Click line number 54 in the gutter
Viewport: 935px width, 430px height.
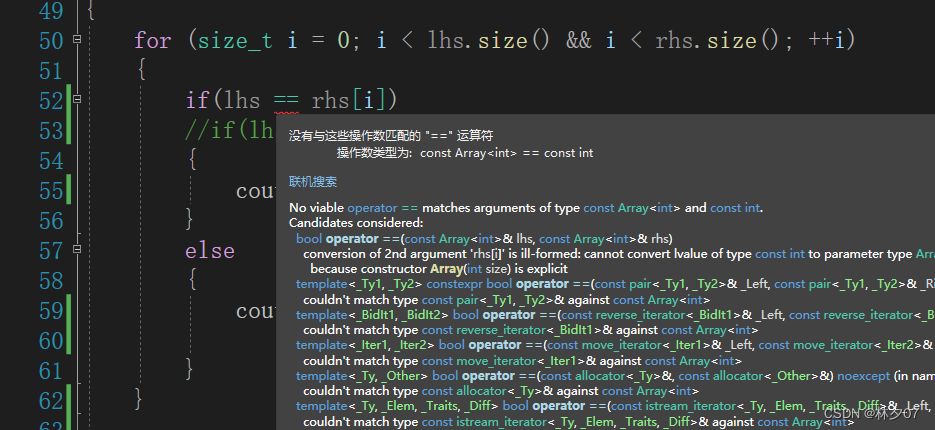[51, 161]
